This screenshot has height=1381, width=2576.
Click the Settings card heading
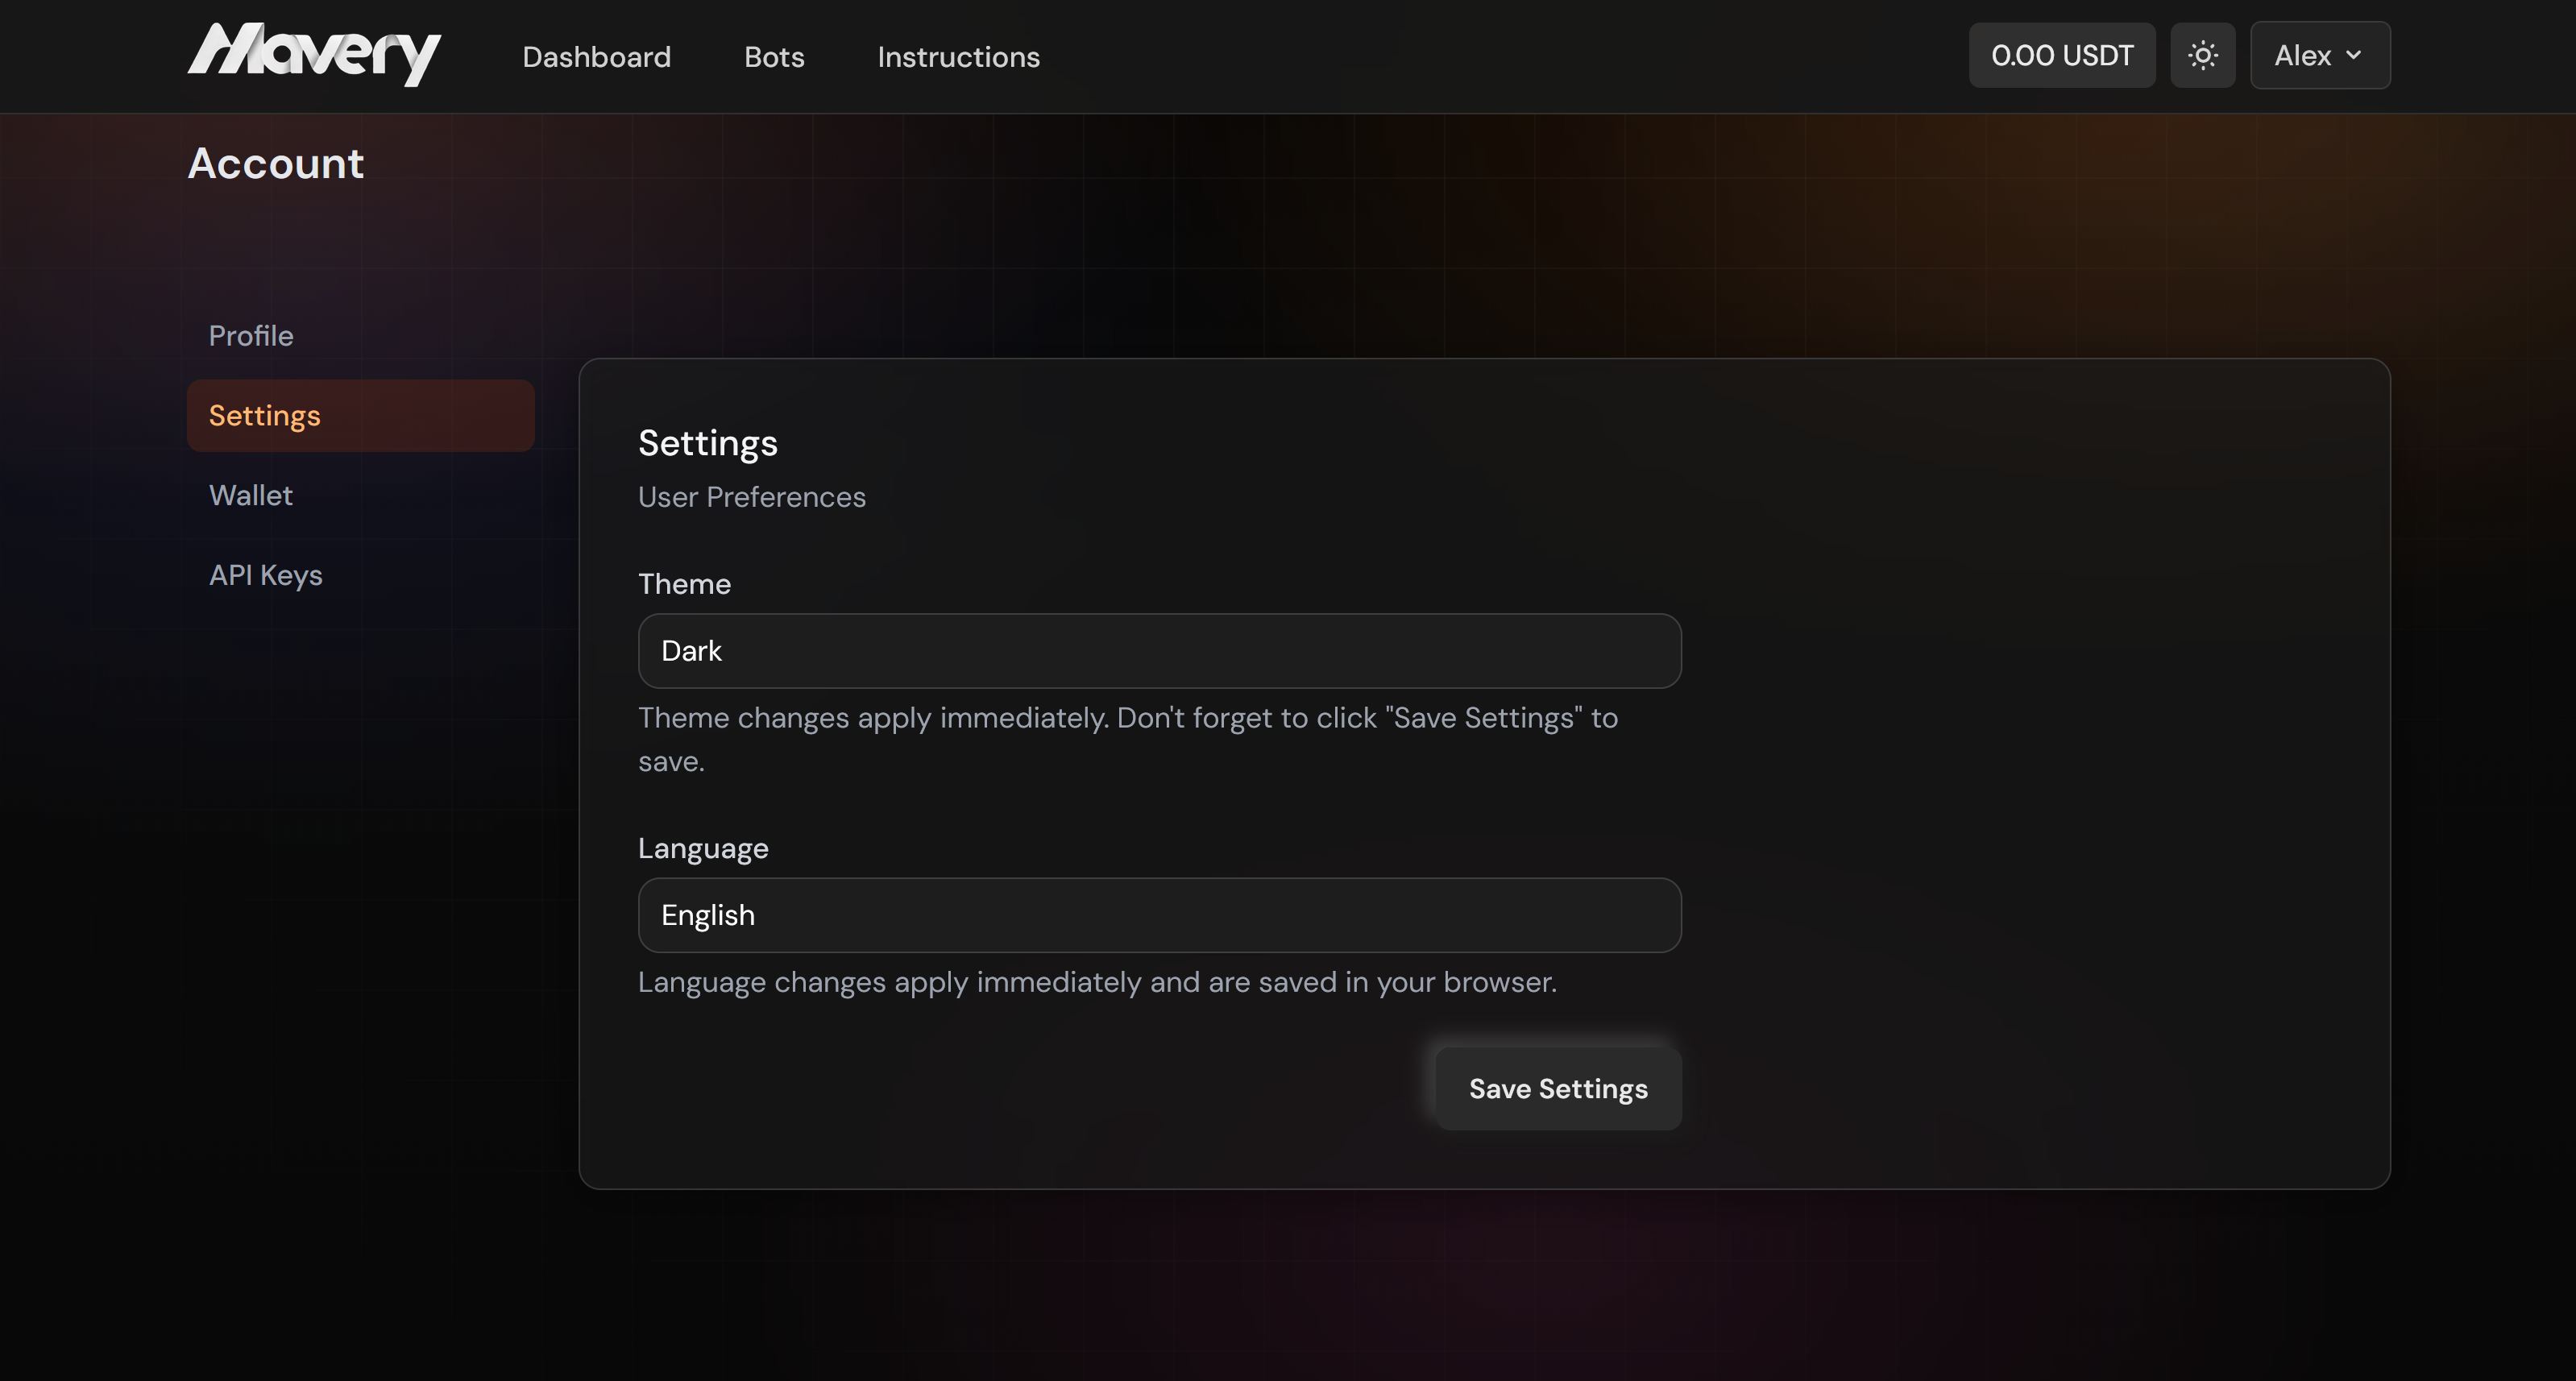(708, 443)
